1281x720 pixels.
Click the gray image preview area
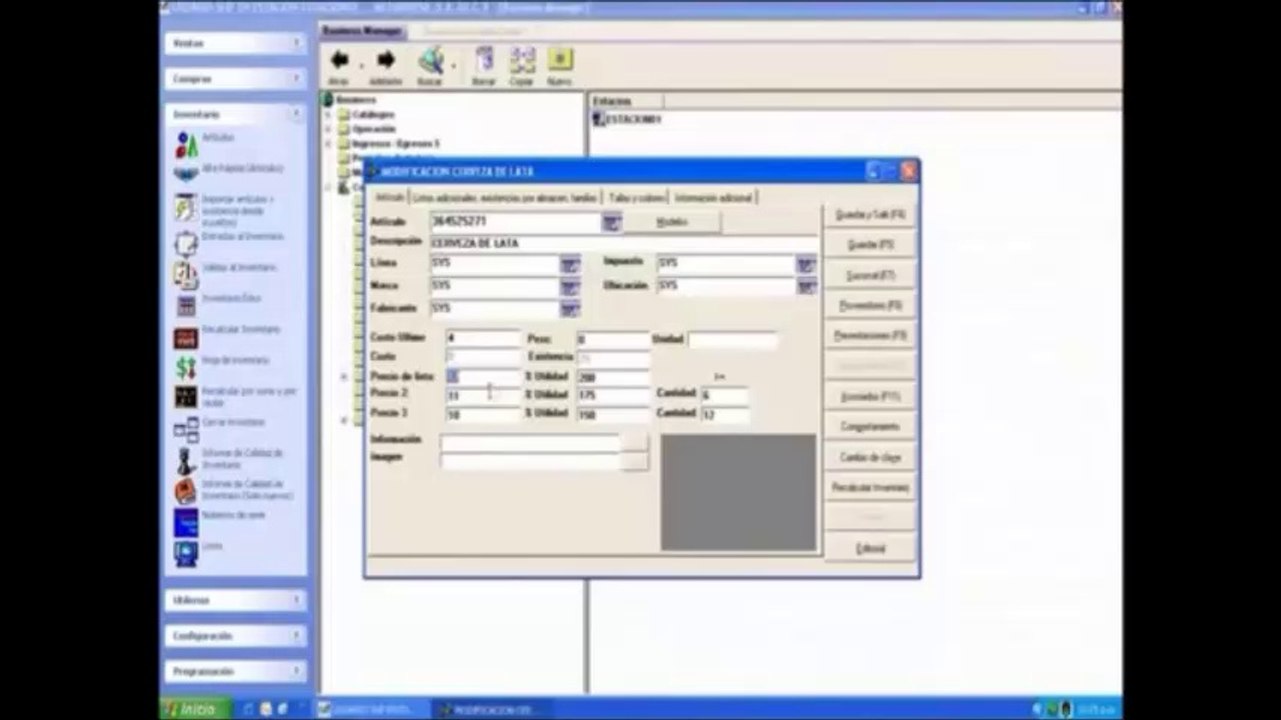pos(738,492)
